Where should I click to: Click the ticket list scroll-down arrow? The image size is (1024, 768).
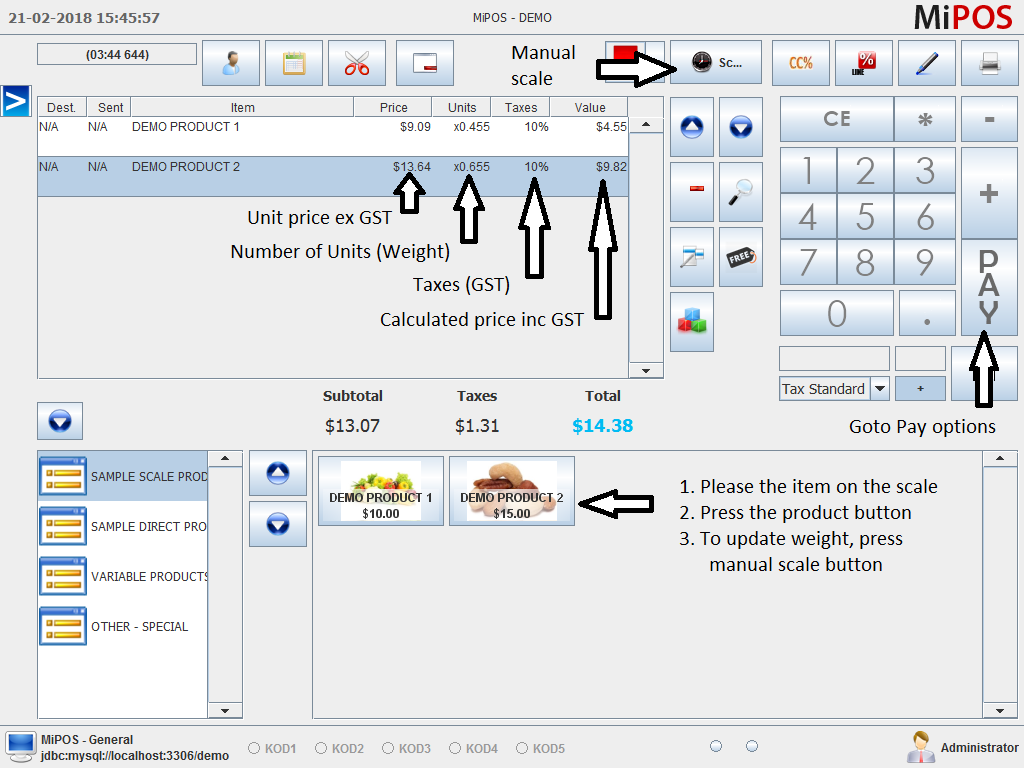(646, 370)
